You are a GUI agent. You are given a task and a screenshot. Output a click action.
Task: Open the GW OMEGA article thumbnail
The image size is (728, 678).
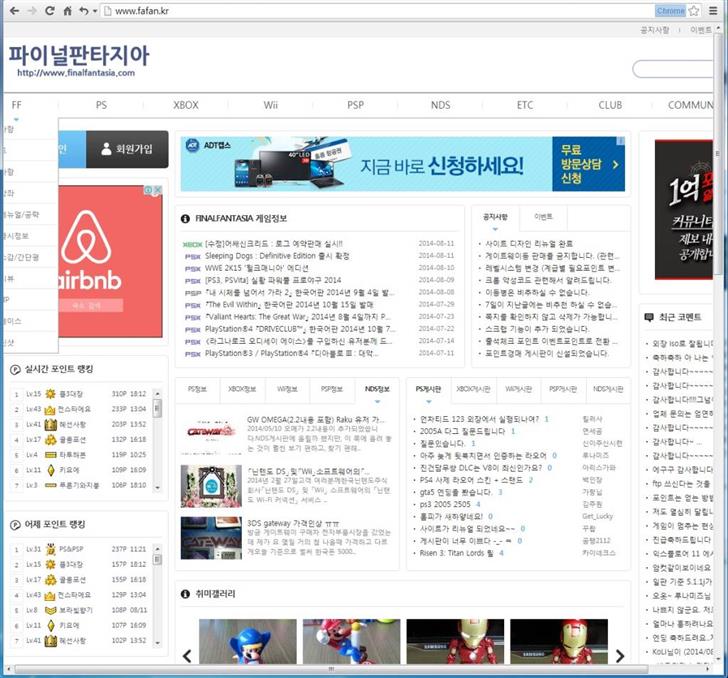(x=211, y=434)
